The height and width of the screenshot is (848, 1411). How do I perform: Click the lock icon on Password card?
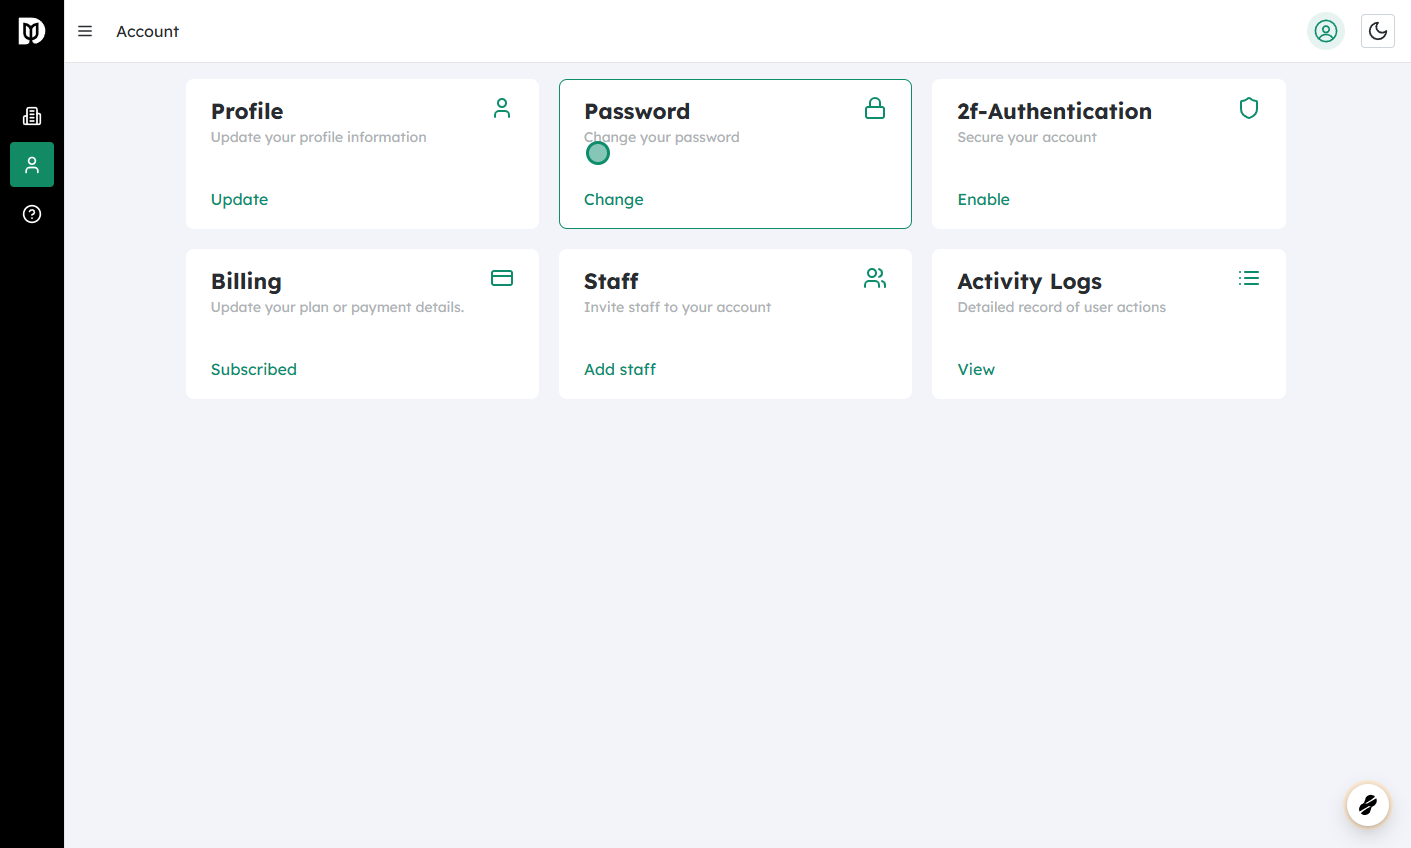(875, 108)
